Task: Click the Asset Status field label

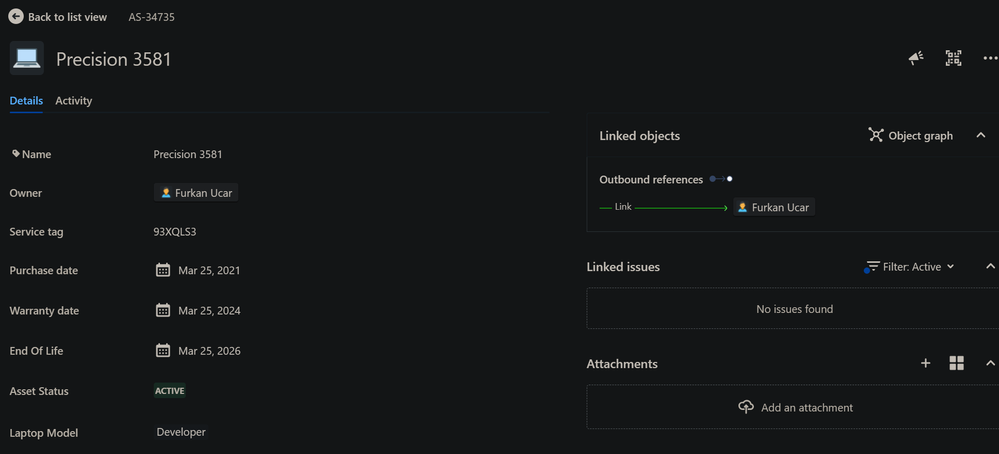Action: pos(38,391)
